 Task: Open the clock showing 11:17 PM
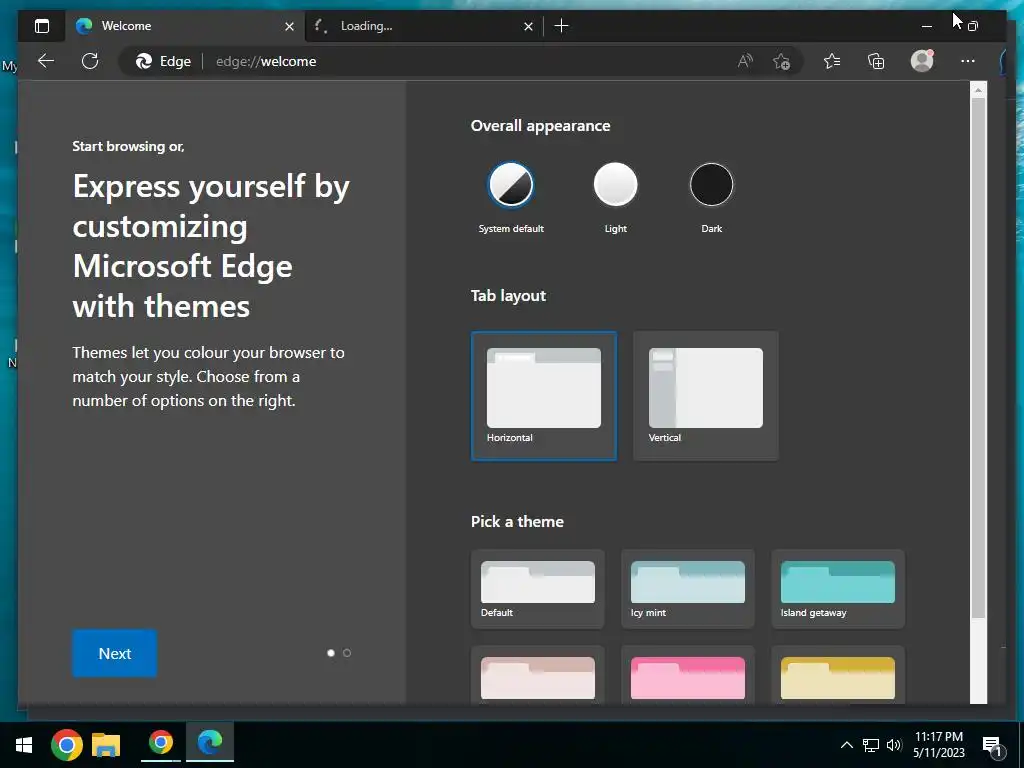(x=938, y=744)
